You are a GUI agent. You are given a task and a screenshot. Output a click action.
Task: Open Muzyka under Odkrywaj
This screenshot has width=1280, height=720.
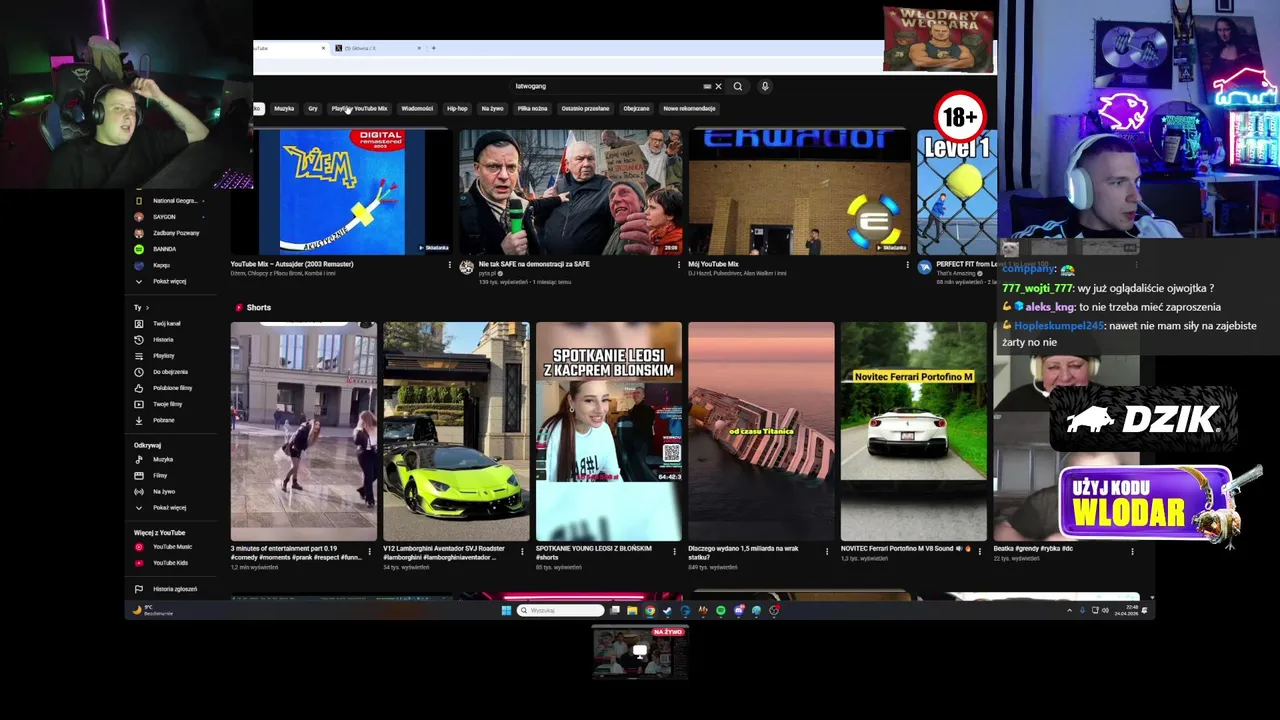pyautogui.click(x=162, y=459)
